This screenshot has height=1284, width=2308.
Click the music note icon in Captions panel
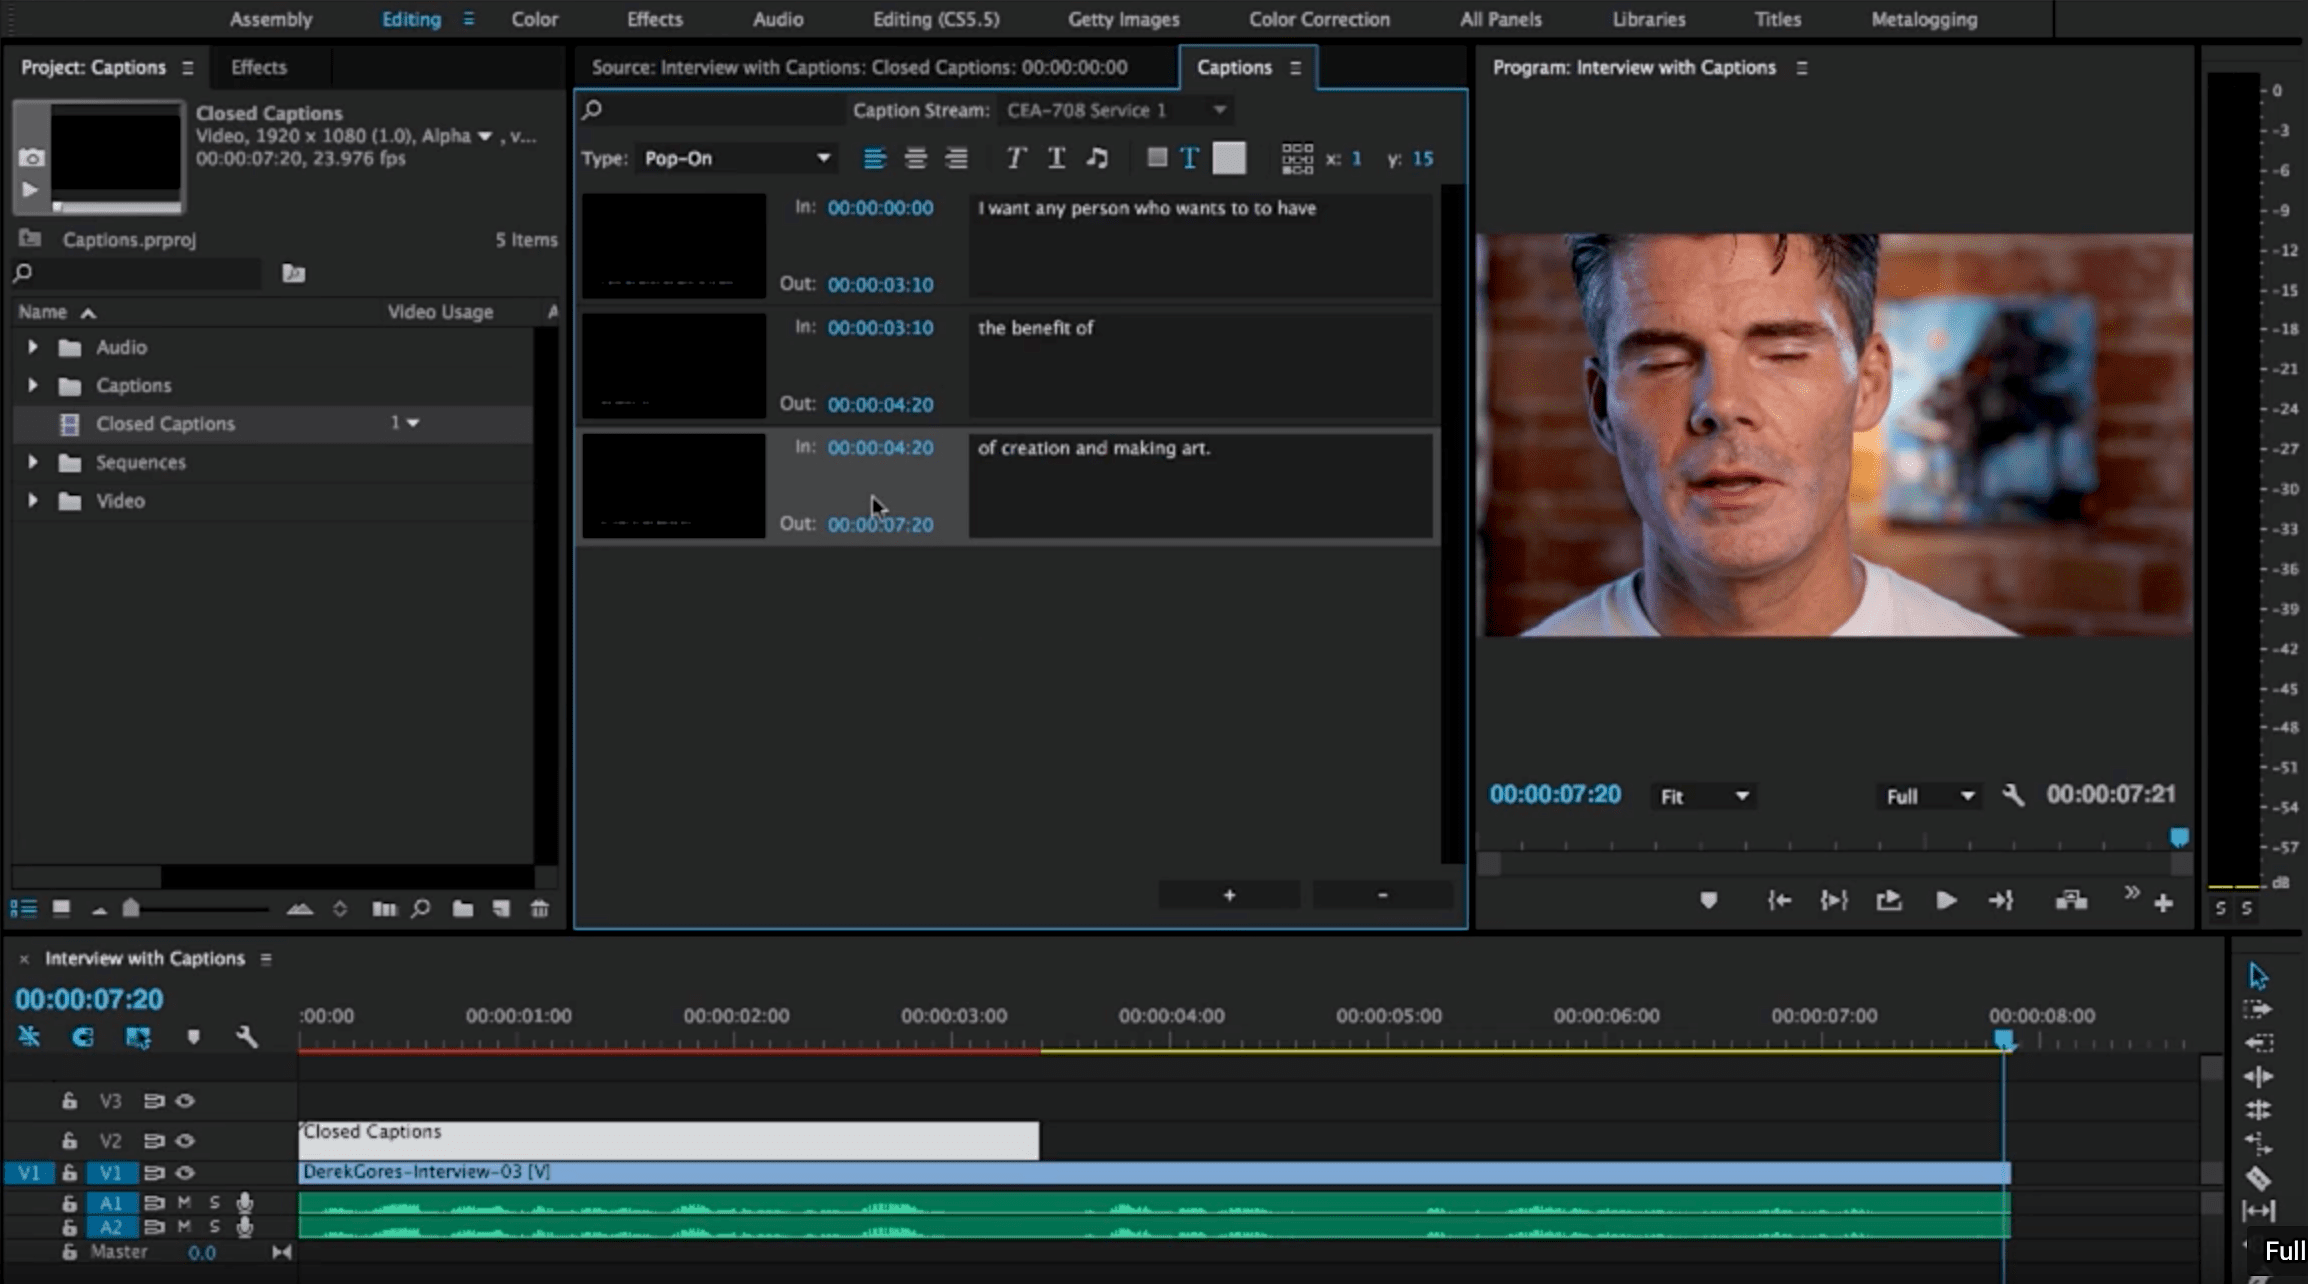(1098, 158)
